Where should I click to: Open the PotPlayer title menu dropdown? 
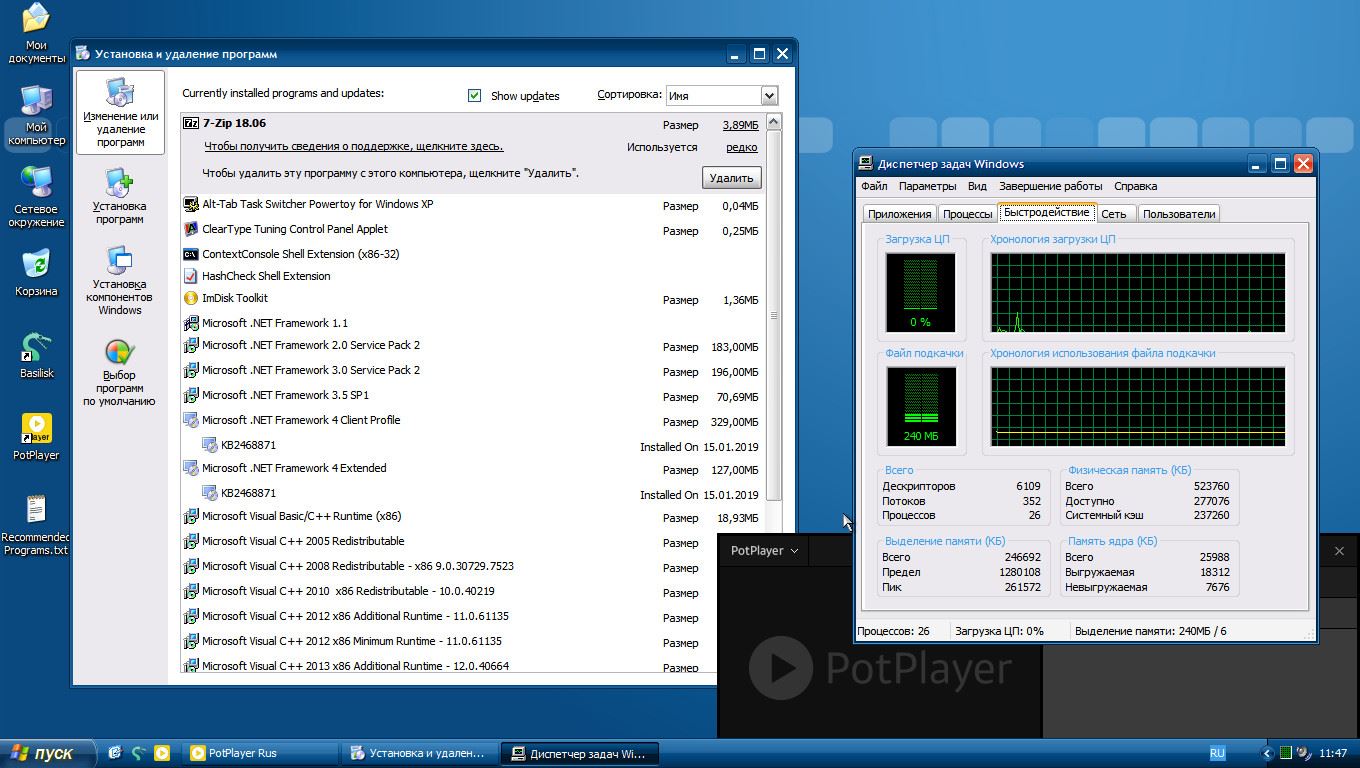[x=765, y=551]
